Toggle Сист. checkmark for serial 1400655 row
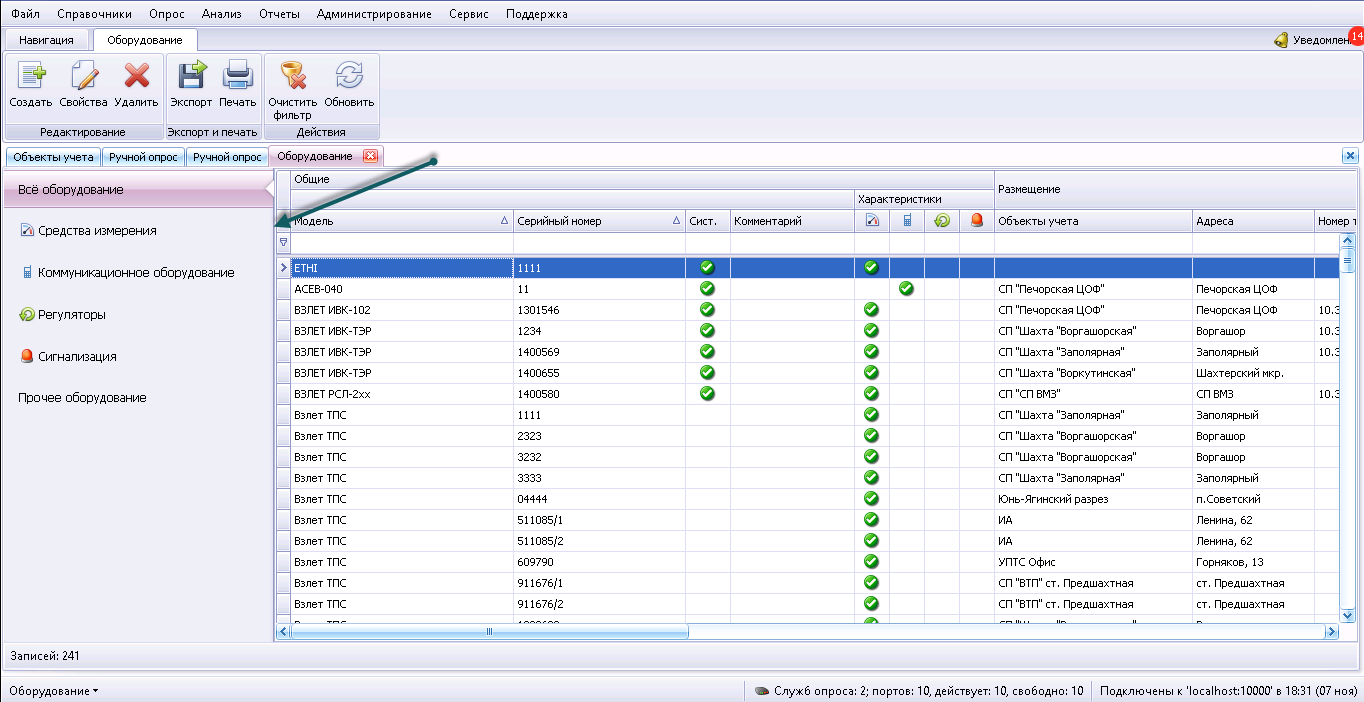Image resolution: width=1364 pixels, height=702 pixels. coord(707,372)
